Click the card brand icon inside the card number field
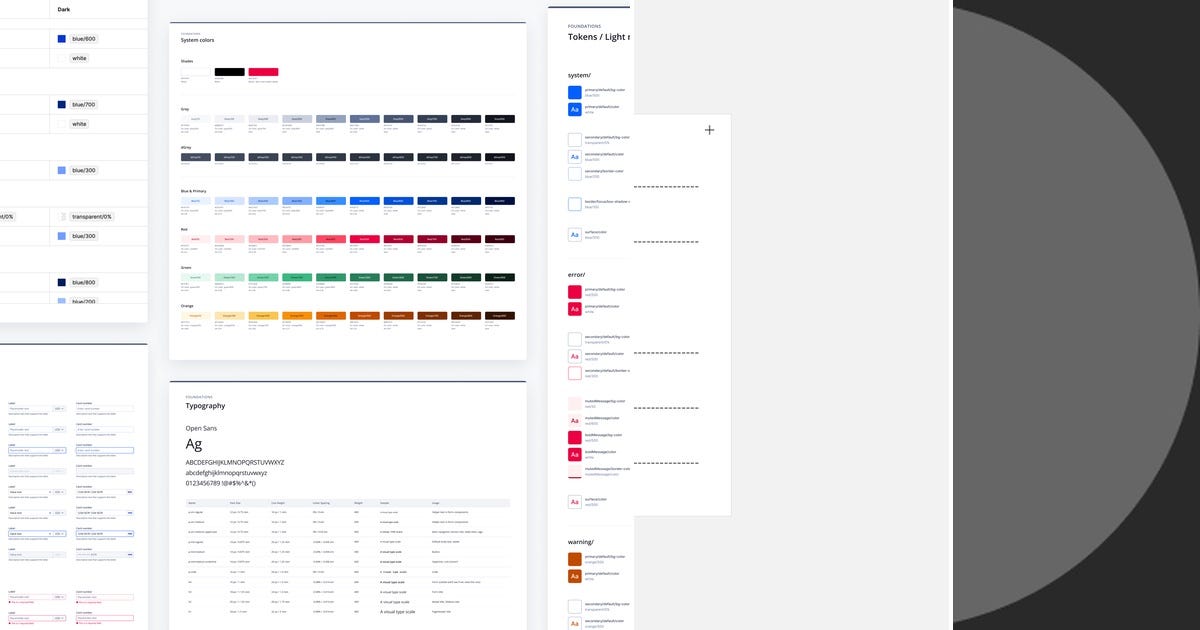This screenshot has width=1200, height=630. tap(130, 492)
